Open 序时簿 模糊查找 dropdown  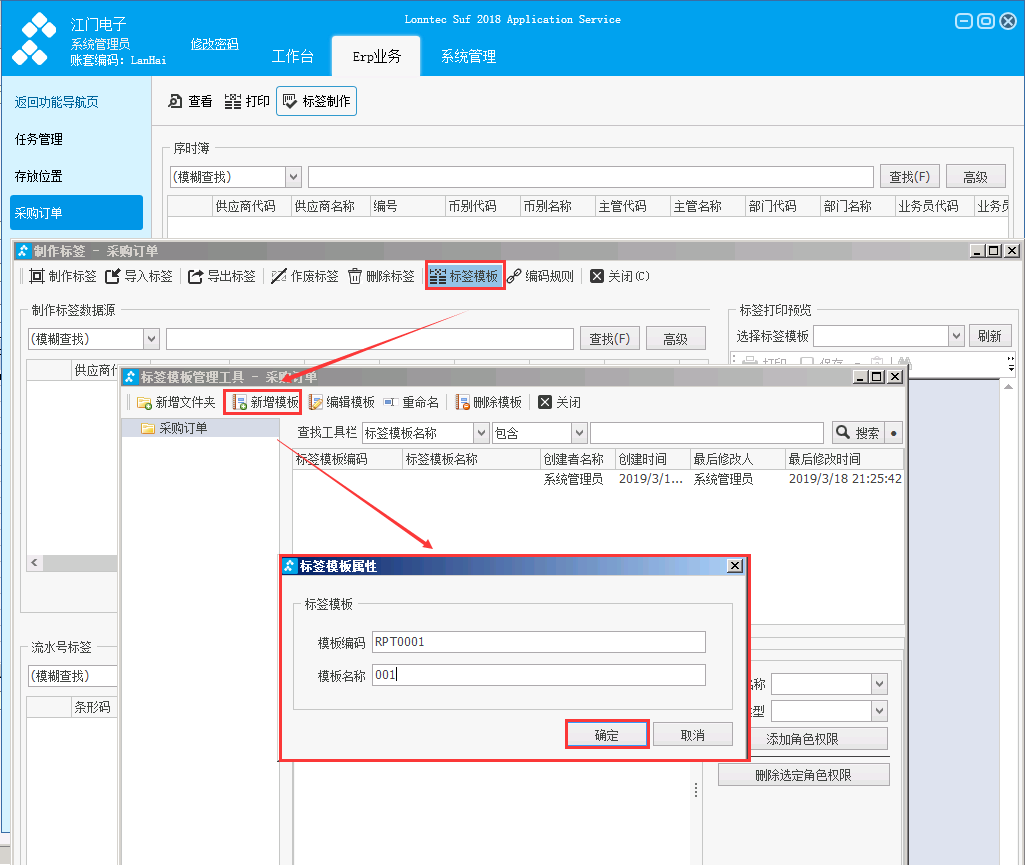[x=293, y=177]
